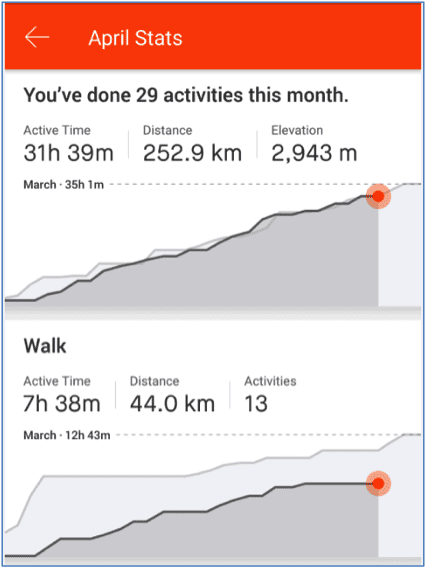Select the Distance 252.9 km stat
Viewport: 426px width, 568px height.
pos(192,144)
